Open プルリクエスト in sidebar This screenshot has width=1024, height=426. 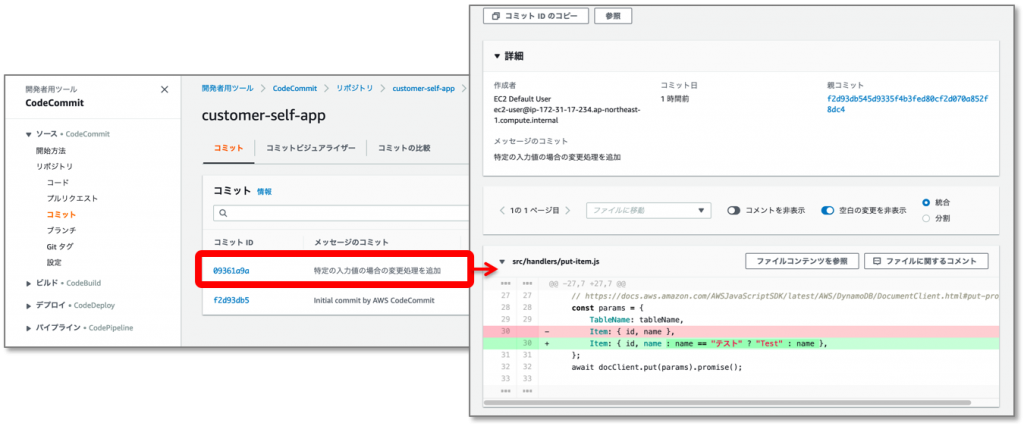click(72, 198)
